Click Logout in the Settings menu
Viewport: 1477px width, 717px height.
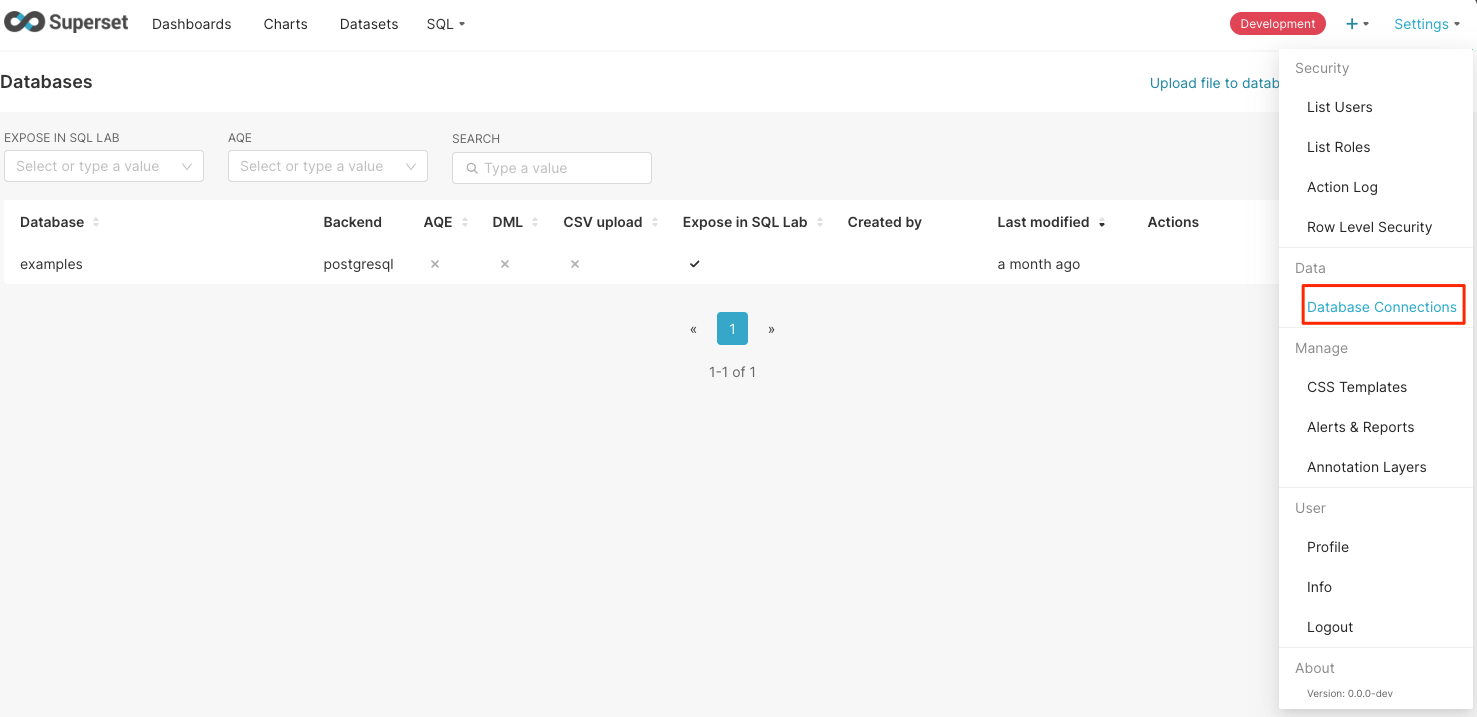click(1329, 627)
